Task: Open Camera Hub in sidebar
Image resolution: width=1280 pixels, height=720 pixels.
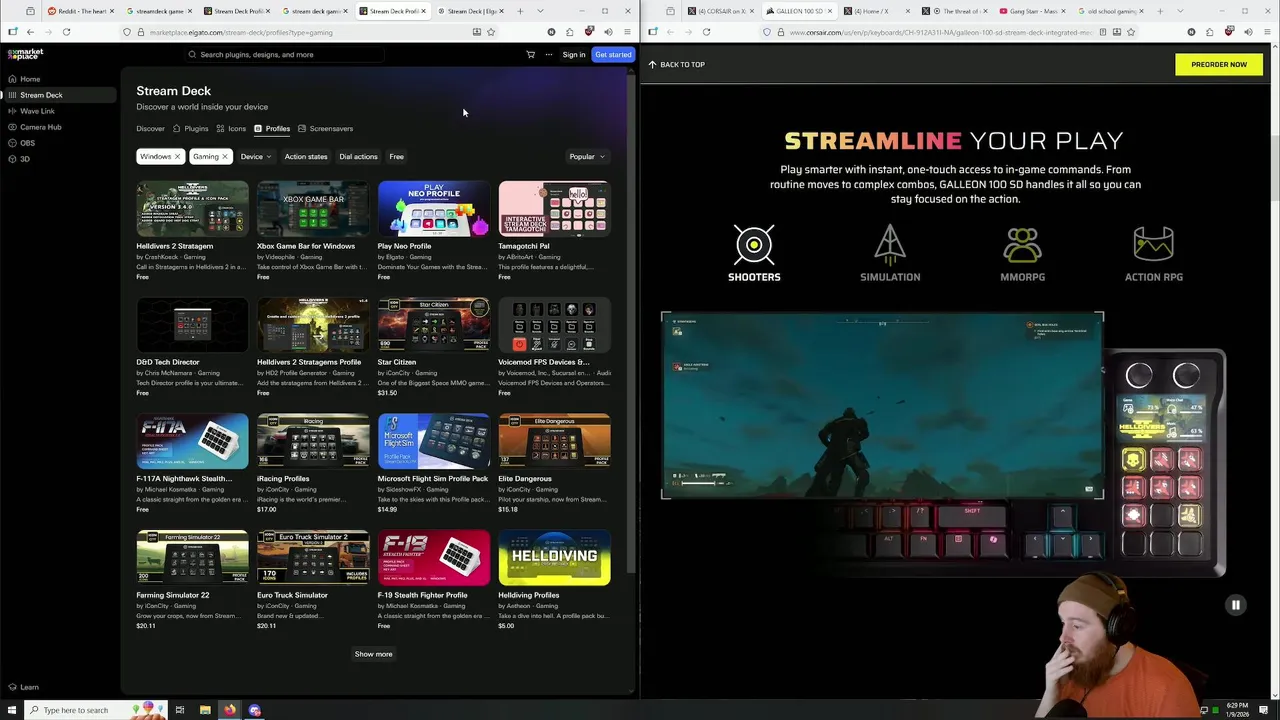Action: 34,127
